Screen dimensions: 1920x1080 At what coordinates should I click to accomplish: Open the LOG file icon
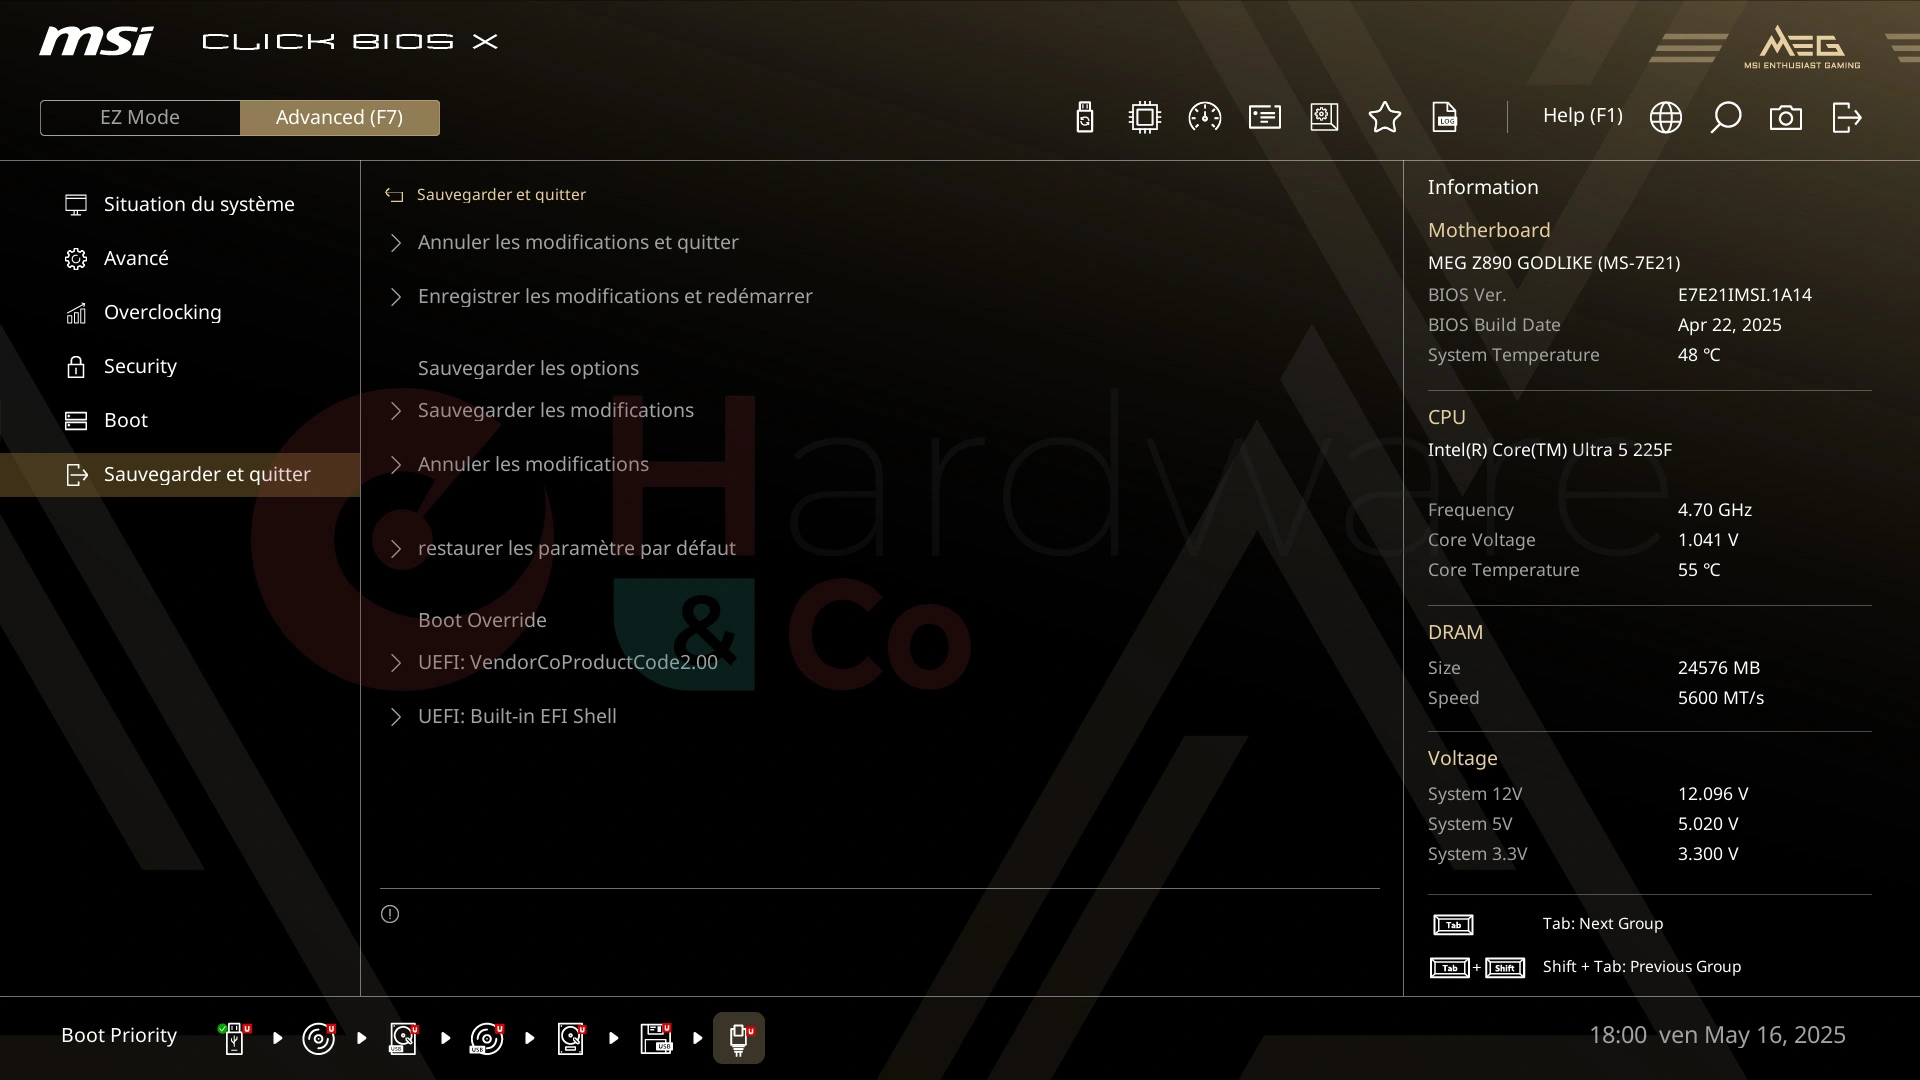[x=1445, y=117]
